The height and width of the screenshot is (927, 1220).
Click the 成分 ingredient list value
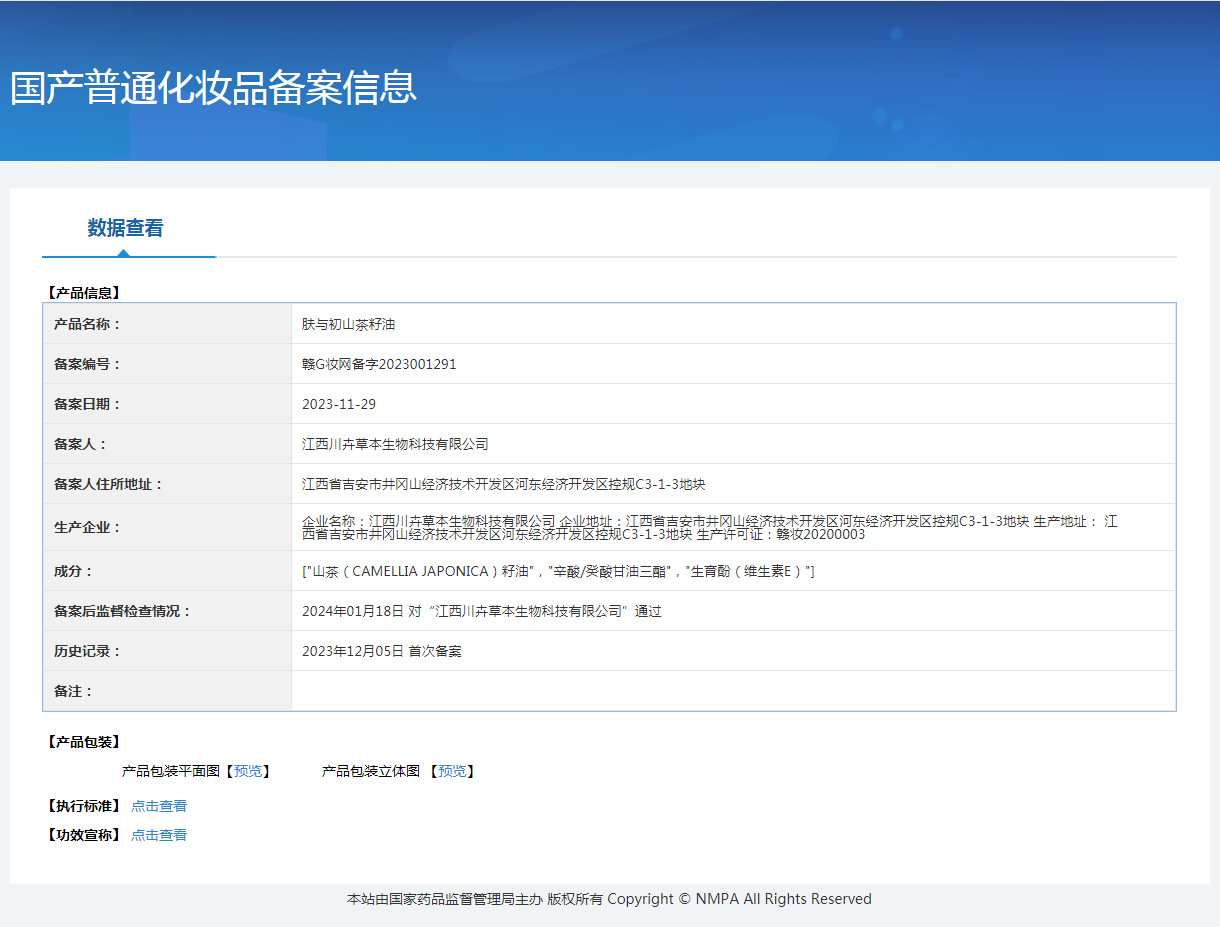tap(558, 571)
